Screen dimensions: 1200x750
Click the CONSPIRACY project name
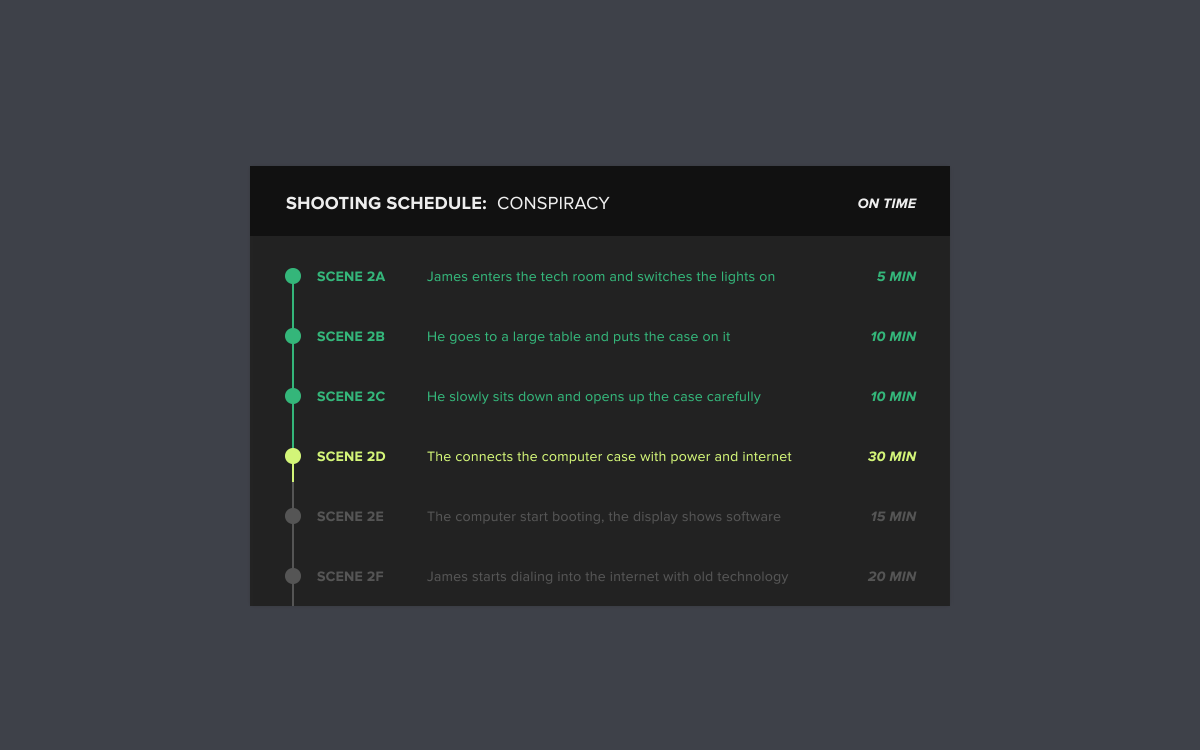553,203
